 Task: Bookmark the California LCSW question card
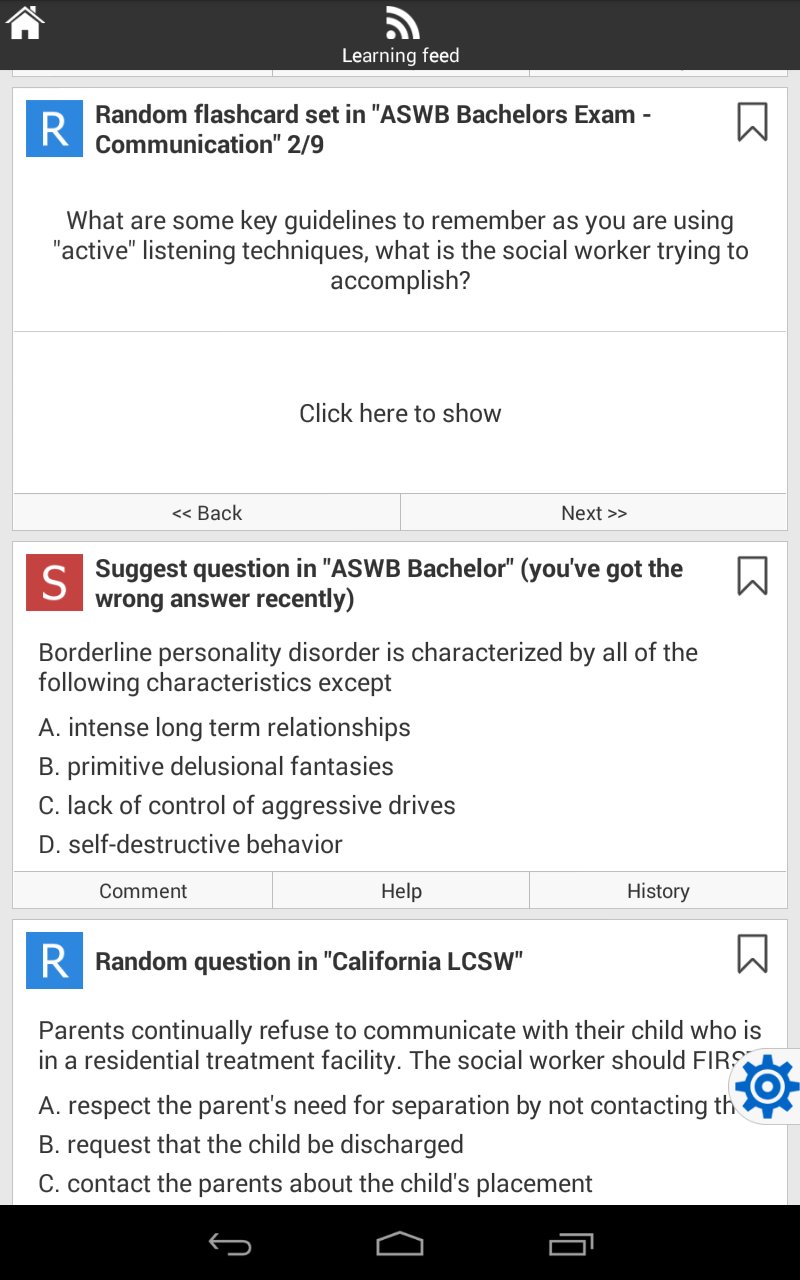tap(751, 955)
